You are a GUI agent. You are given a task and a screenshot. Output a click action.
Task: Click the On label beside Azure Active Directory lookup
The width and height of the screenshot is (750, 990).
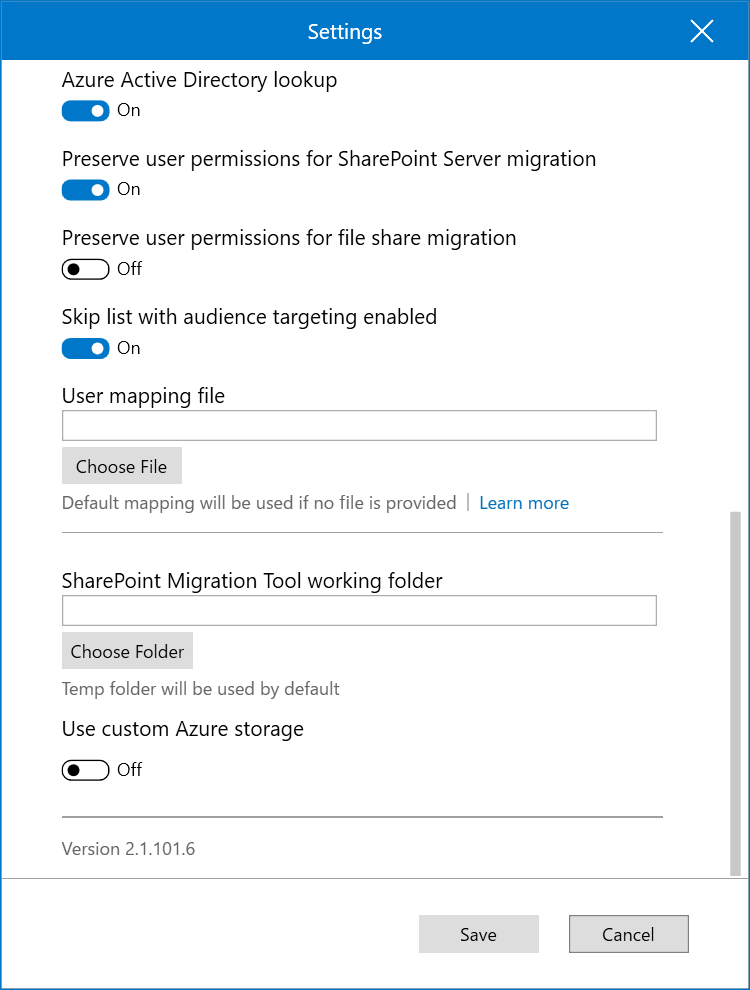point(127,110)
